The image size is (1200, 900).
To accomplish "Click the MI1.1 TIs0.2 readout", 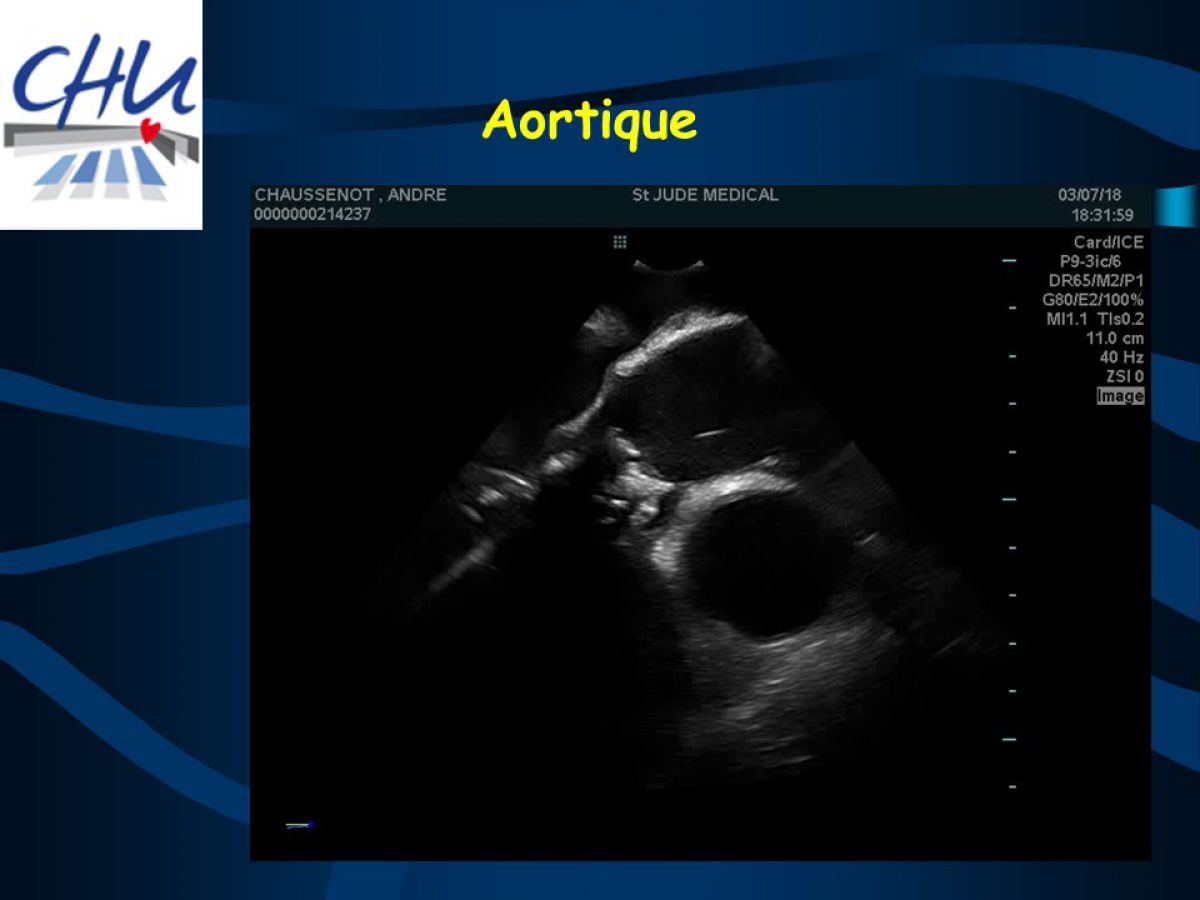I will pos(1093,319).
